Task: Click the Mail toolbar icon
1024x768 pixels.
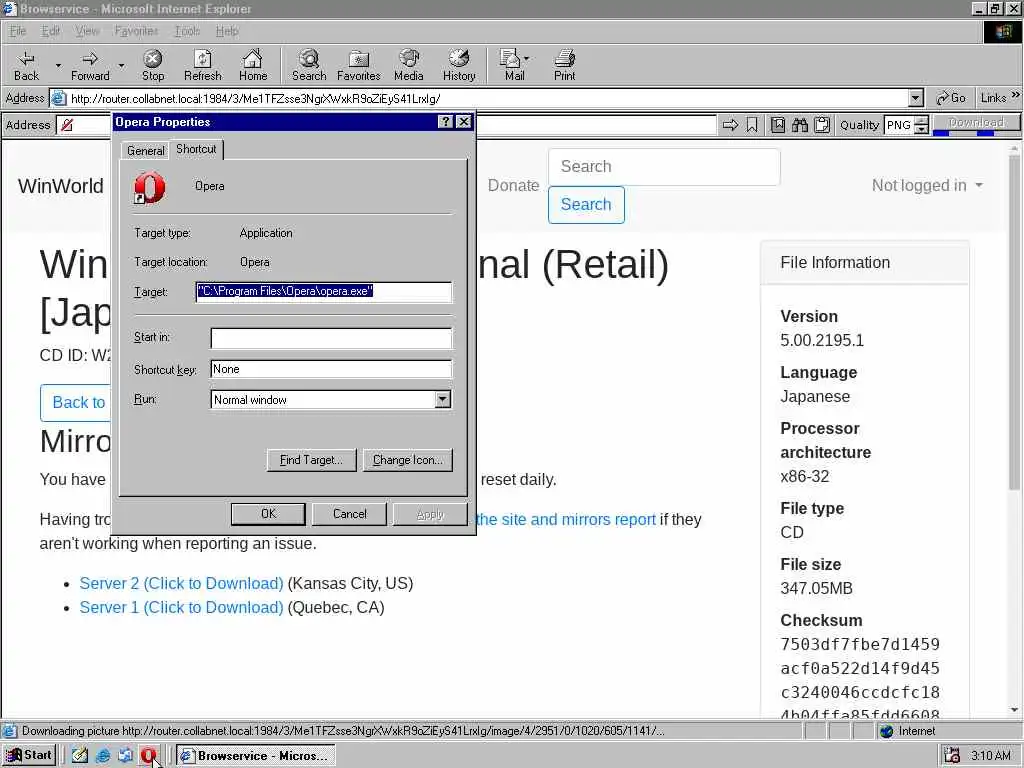Action: click(x=511, y=65)
